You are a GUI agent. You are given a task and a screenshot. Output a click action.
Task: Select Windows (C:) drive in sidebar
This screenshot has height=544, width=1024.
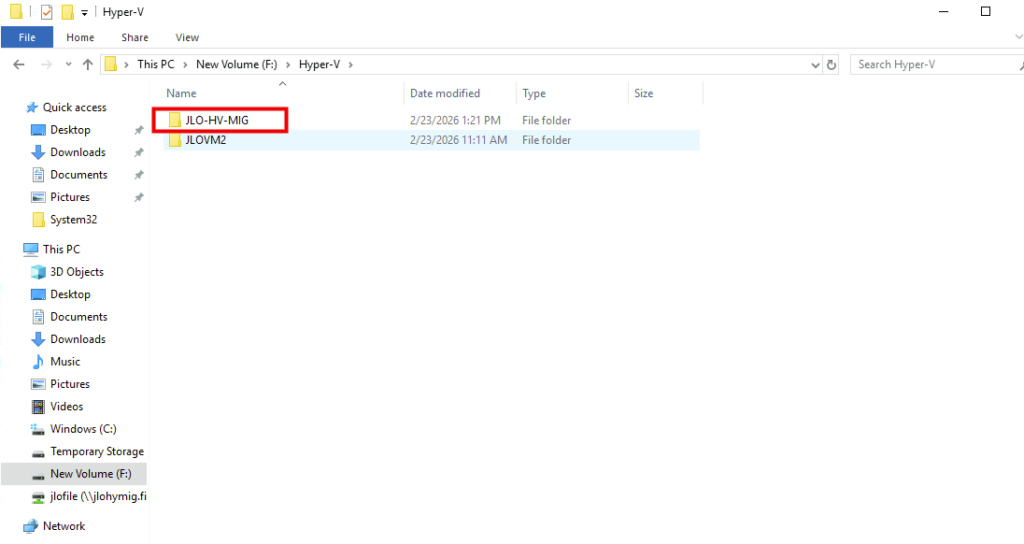pyautogui.click(x=83, y=429)
